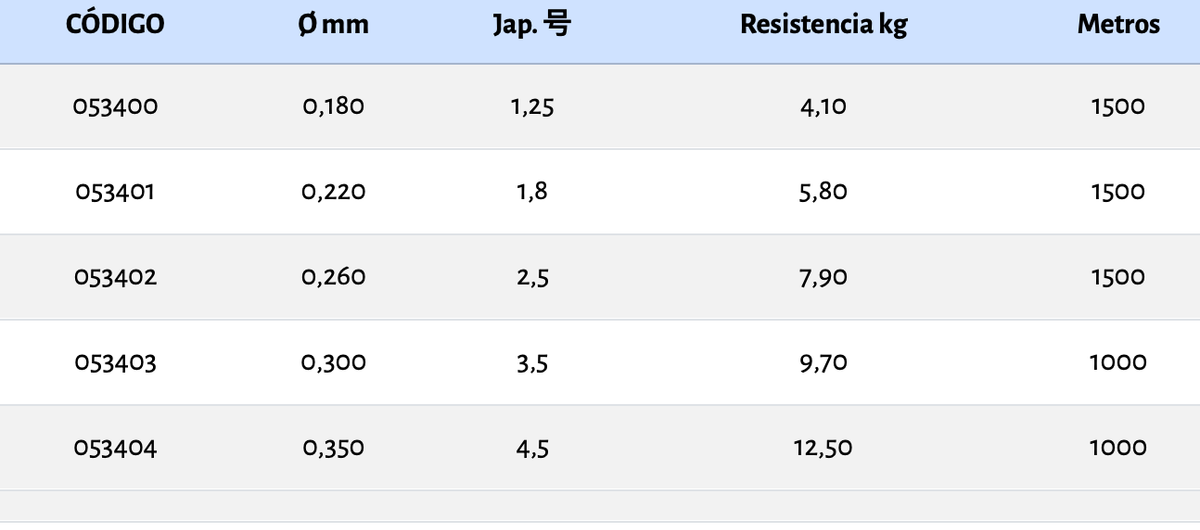Screen dimensions: 1200x530
Task: Click the 0,180 diameter cell
Action: pos(333,106)
